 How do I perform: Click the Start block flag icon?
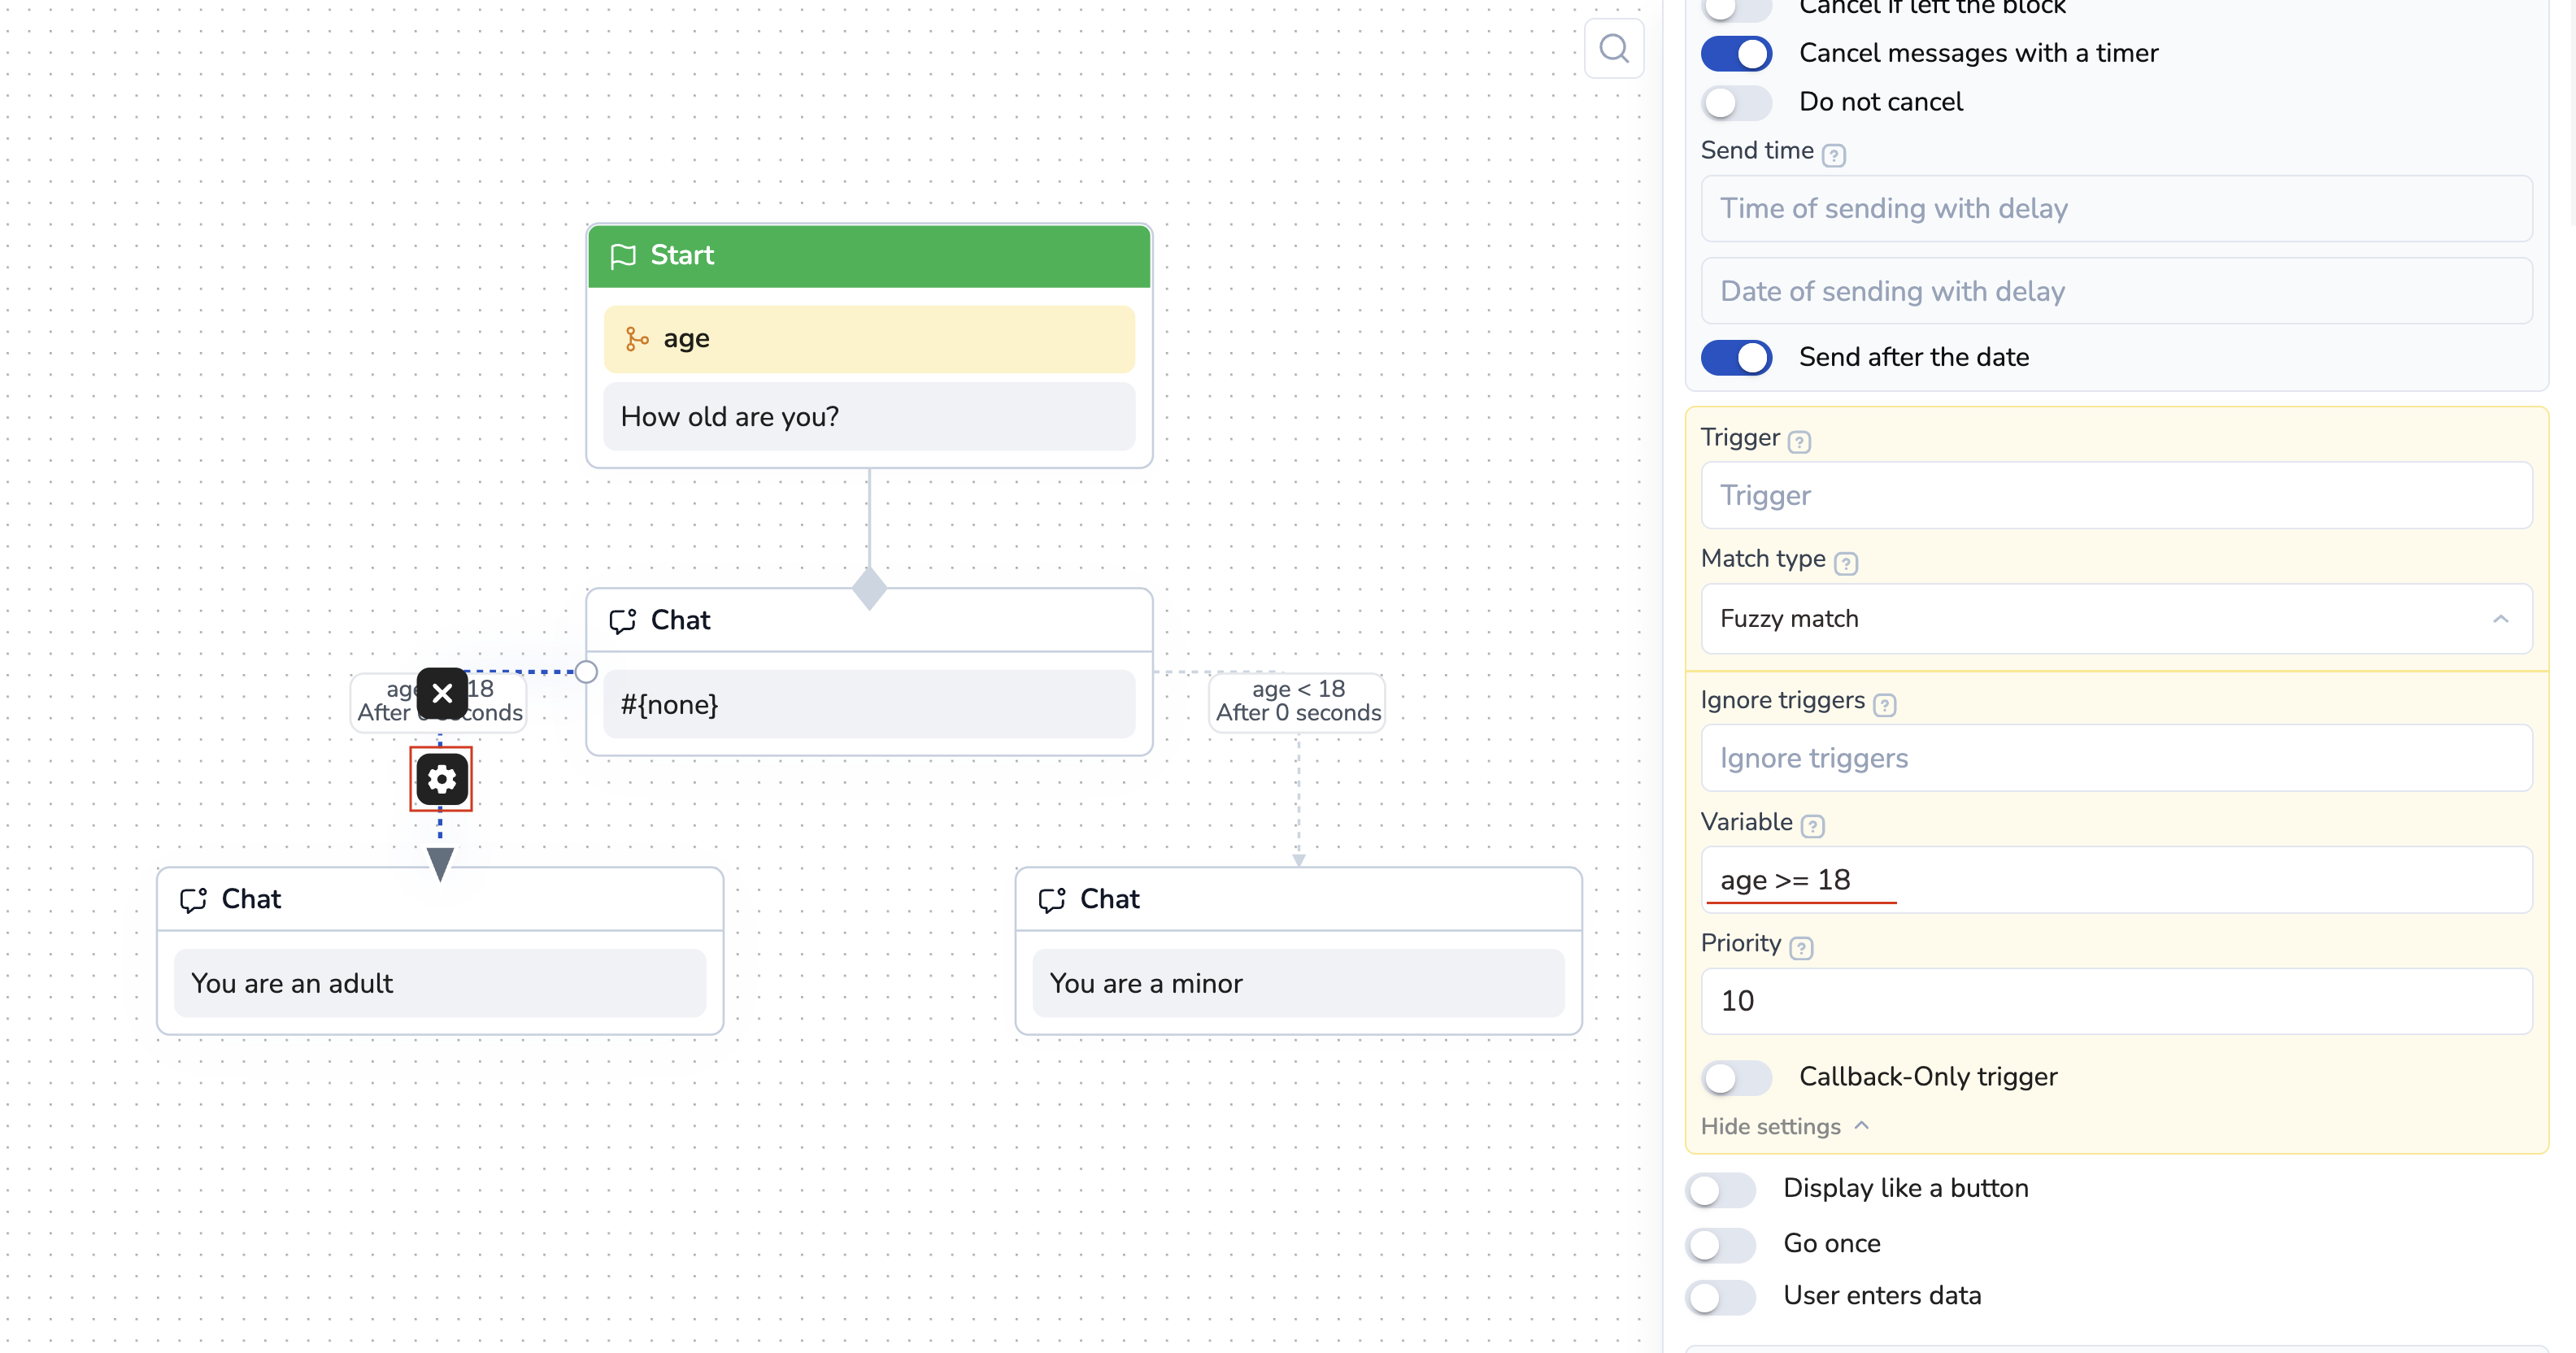(x=623, y=256)
